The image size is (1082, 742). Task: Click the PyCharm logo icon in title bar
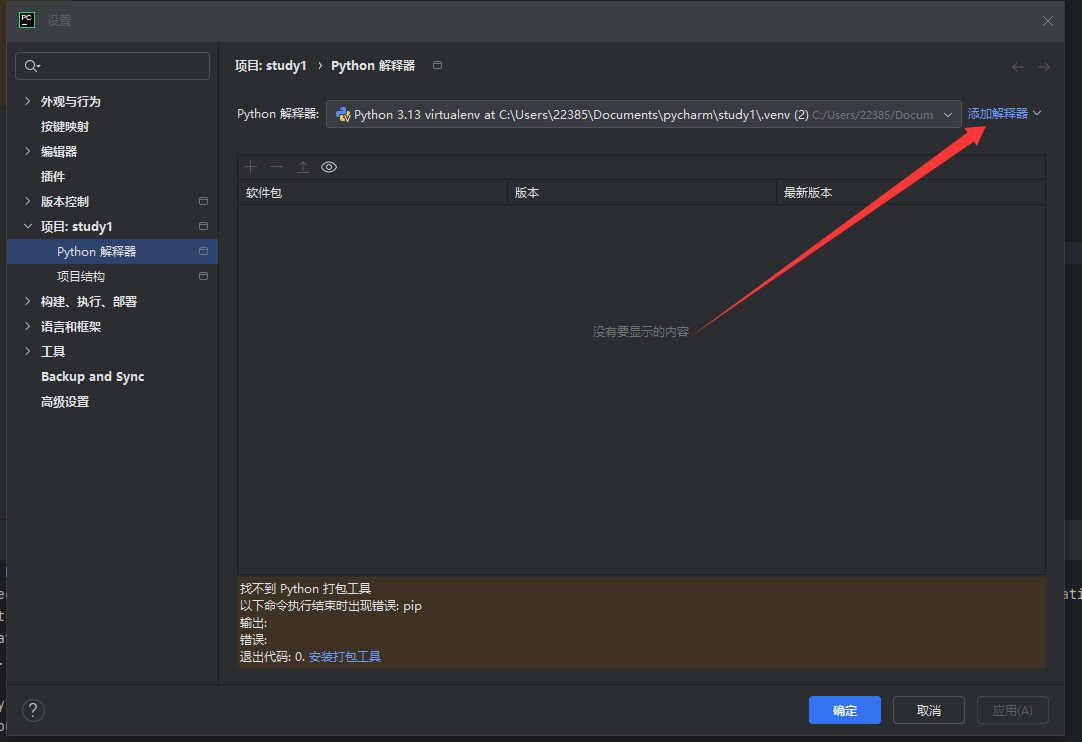pyautogui.click(x=27, y=20)
